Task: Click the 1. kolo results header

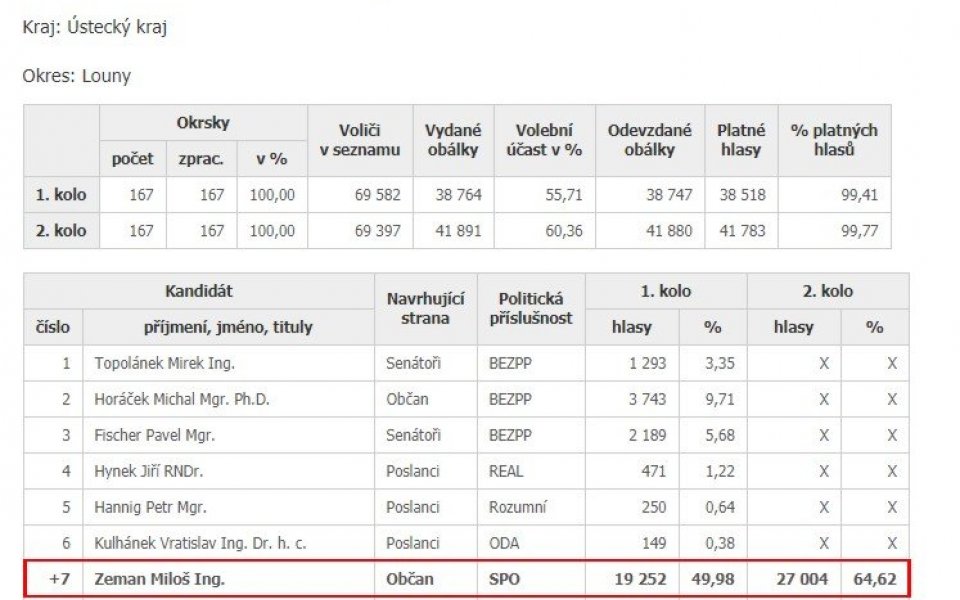Action: [666, 291]
